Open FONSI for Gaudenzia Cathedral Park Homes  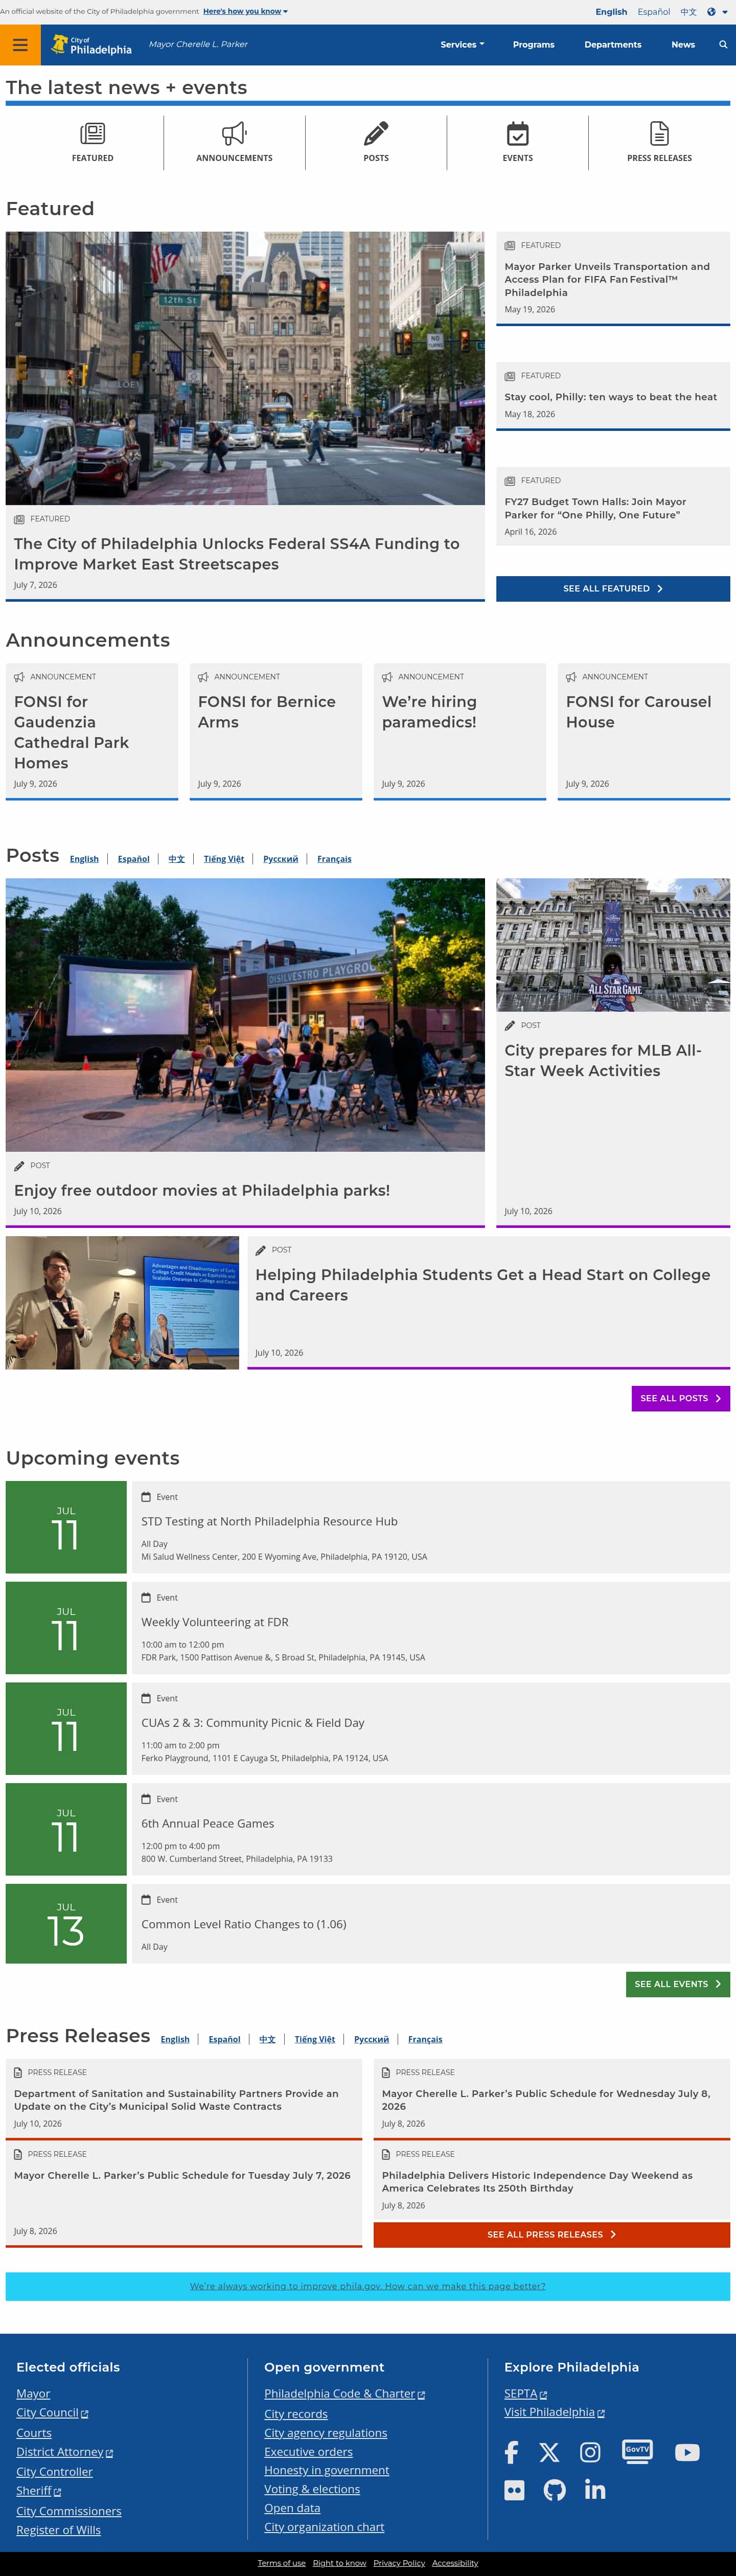[x=92, y=731]
